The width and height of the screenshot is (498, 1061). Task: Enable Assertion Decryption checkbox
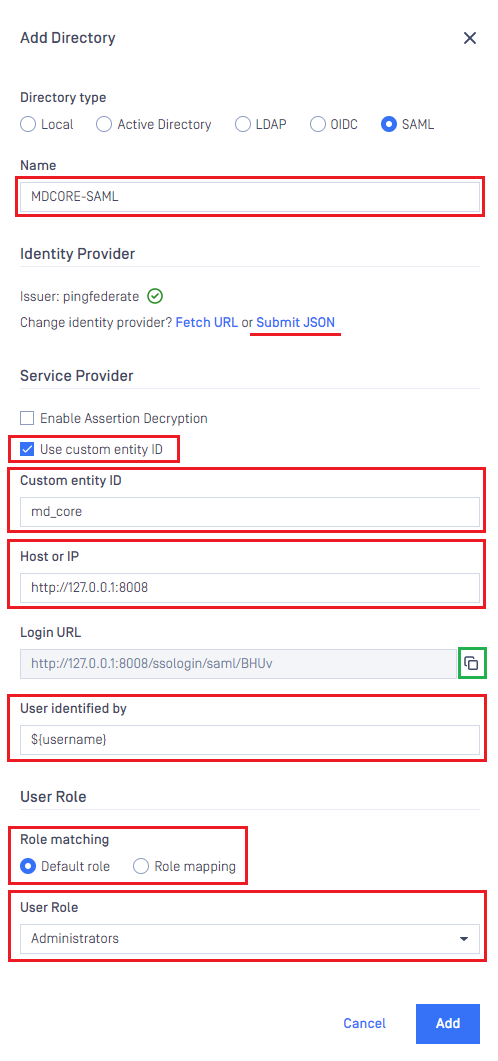pos(27,418)
